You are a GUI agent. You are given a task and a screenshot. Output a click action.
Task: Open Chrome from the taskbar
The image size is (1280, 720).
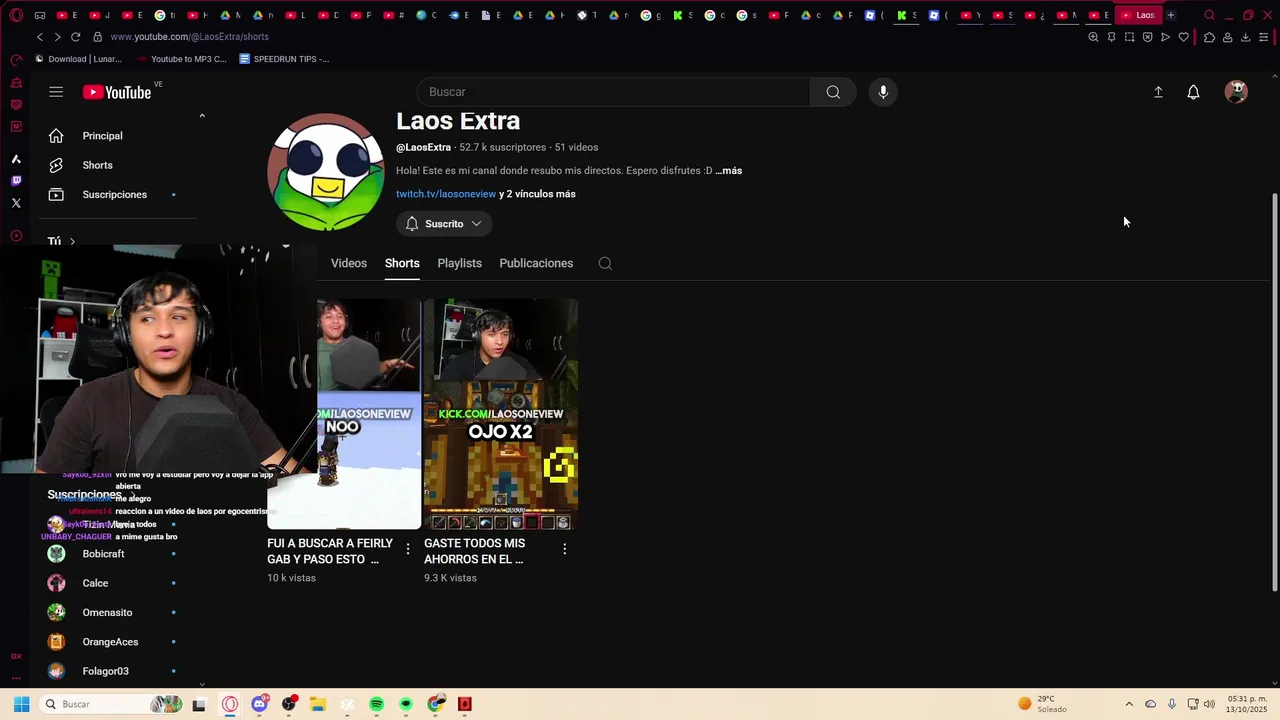[435, 704]
